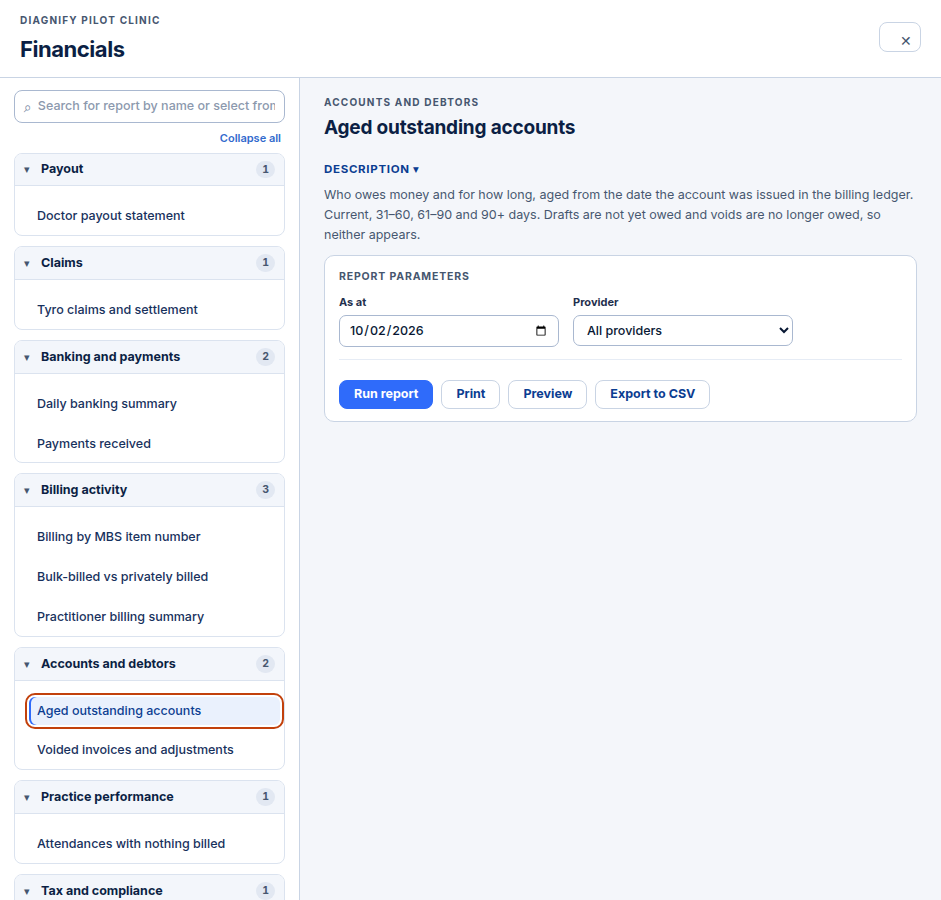
Task: Open the Provider dropdown
Action: pyautogui.click(x=683, y=331)
